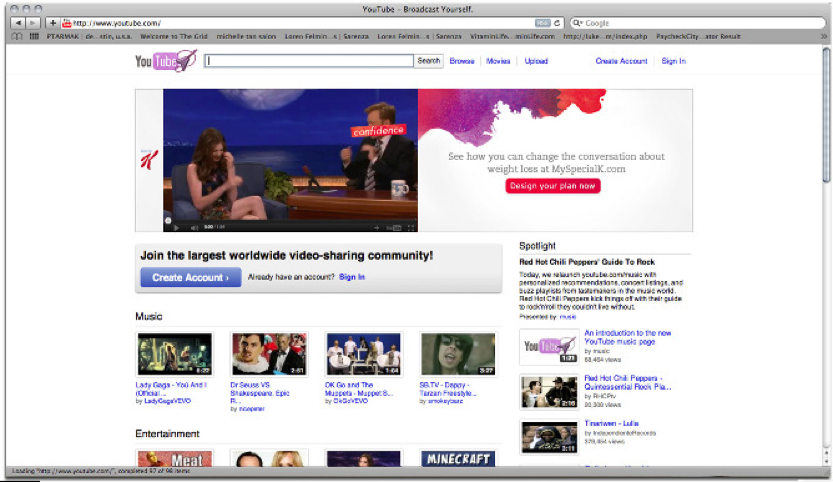Open the Browse tab on YouTube
The image size is (833, 482).
pos(462,61)
